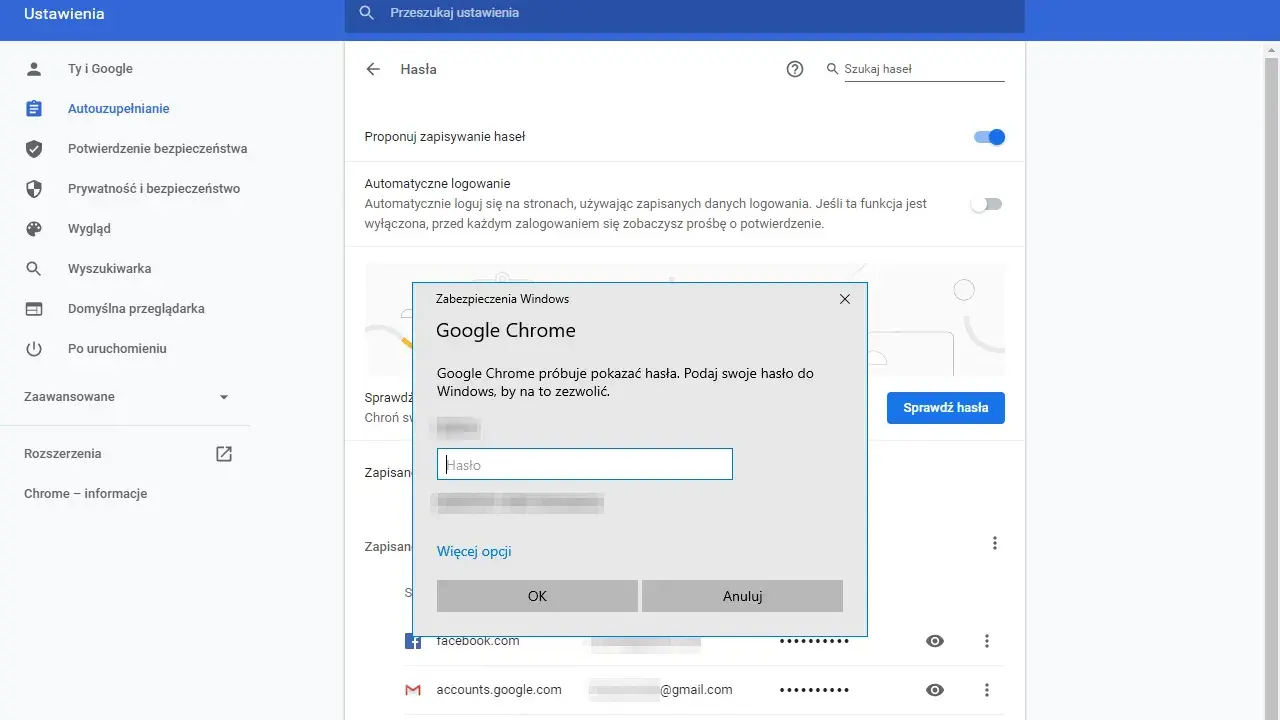The height and width of the screenshot is (720, 1280).
Task: Go back using the arrow beside Hasła
Action: pos(373,69)
